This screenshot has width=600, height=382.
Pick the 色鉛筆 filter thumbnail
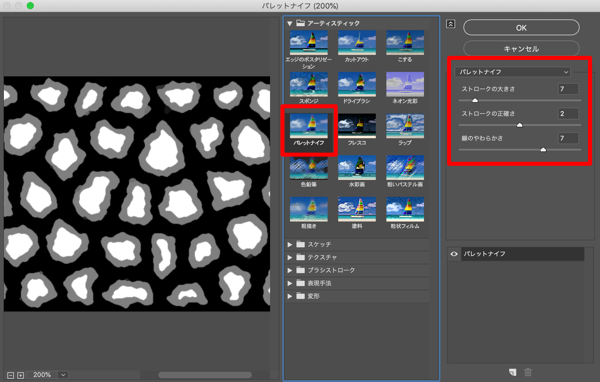[x=309, y=167]
